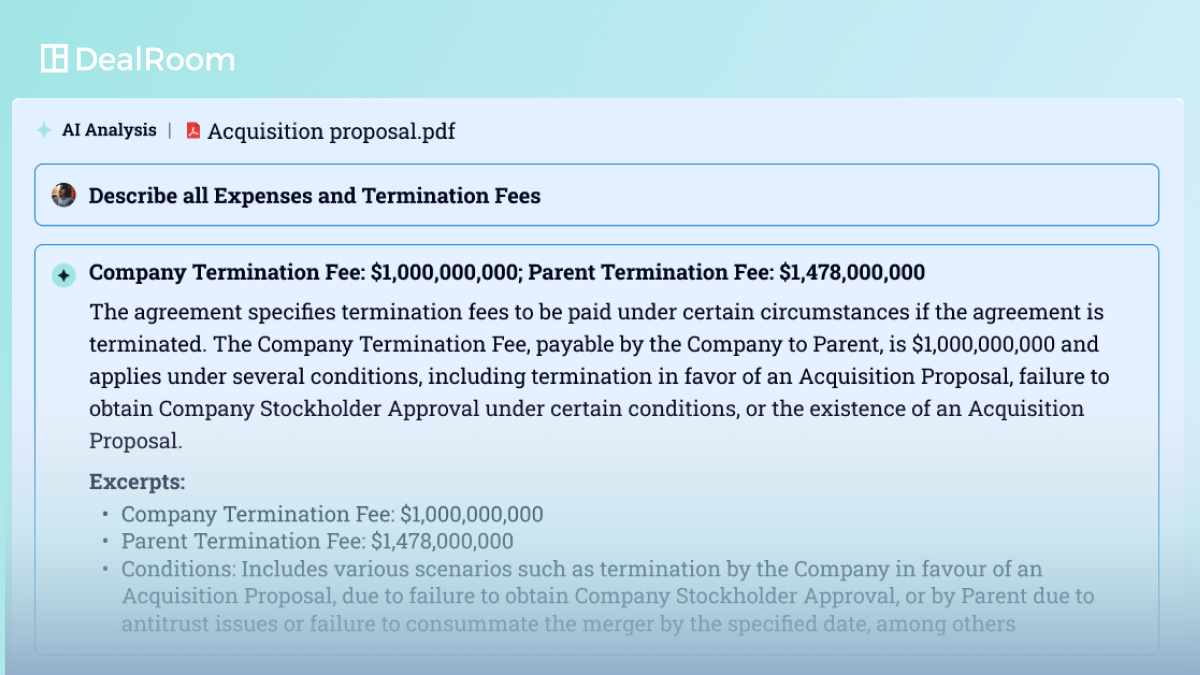Viewport: 1200px width, 675px height.
Task: Click the paragraph line starting 'The agreement specifies'
Action: pos(596,312)
